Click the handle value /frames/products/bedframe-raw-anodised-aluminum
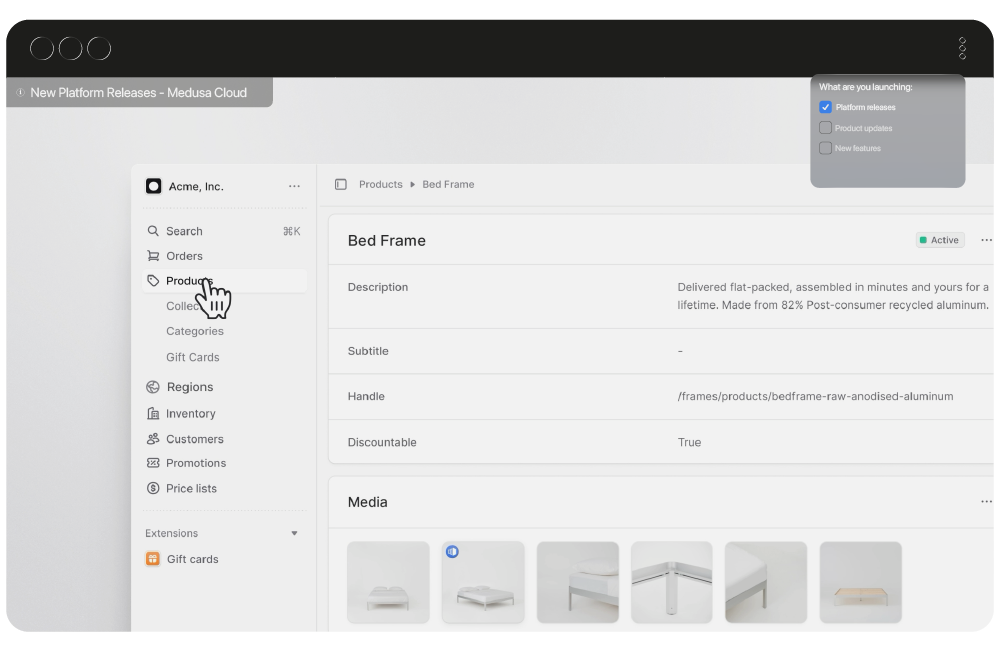 tap(815, 396)
